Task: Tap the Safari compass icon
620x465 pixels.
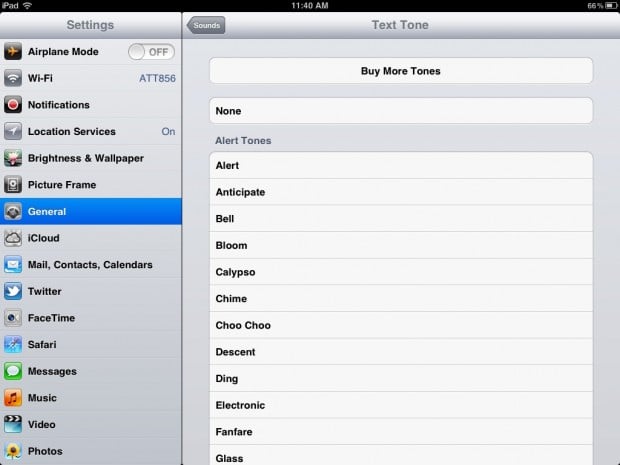Action: (13, 344)
